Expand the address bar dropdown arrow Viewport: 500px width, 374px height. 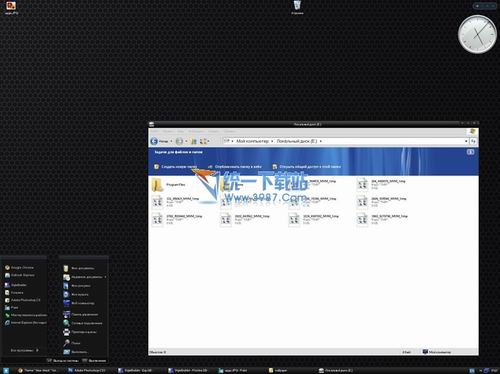pyautogui.click(x=466, y=141)
